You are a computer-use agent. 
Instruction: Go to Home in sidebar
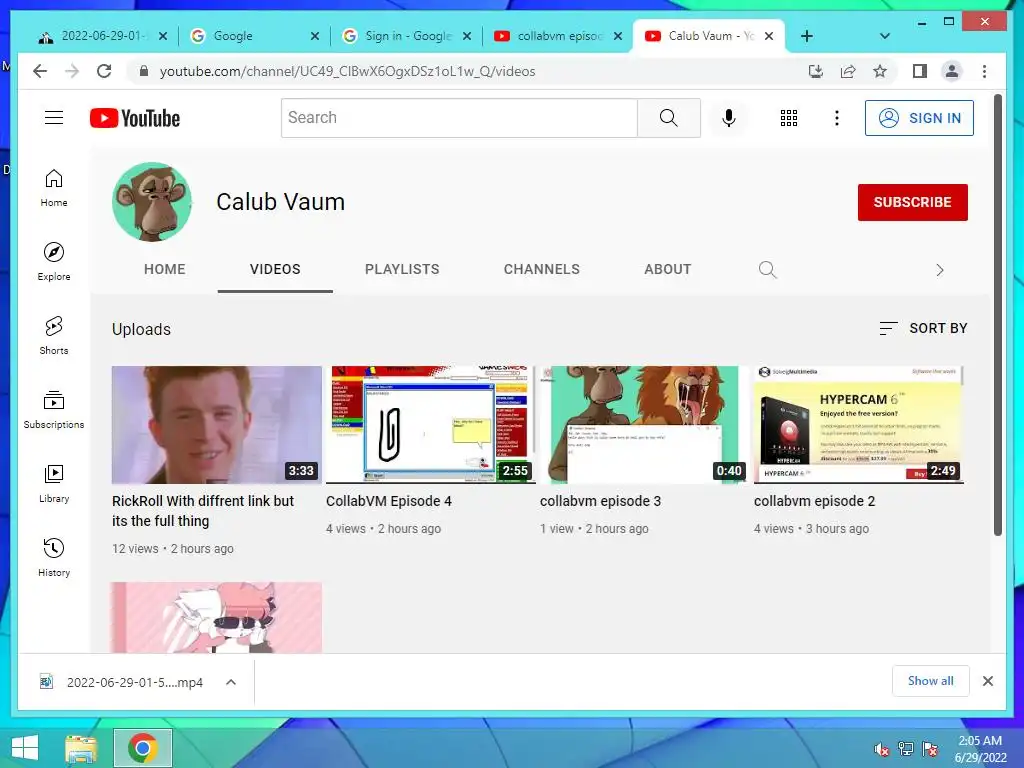click(x=54, y=188)
